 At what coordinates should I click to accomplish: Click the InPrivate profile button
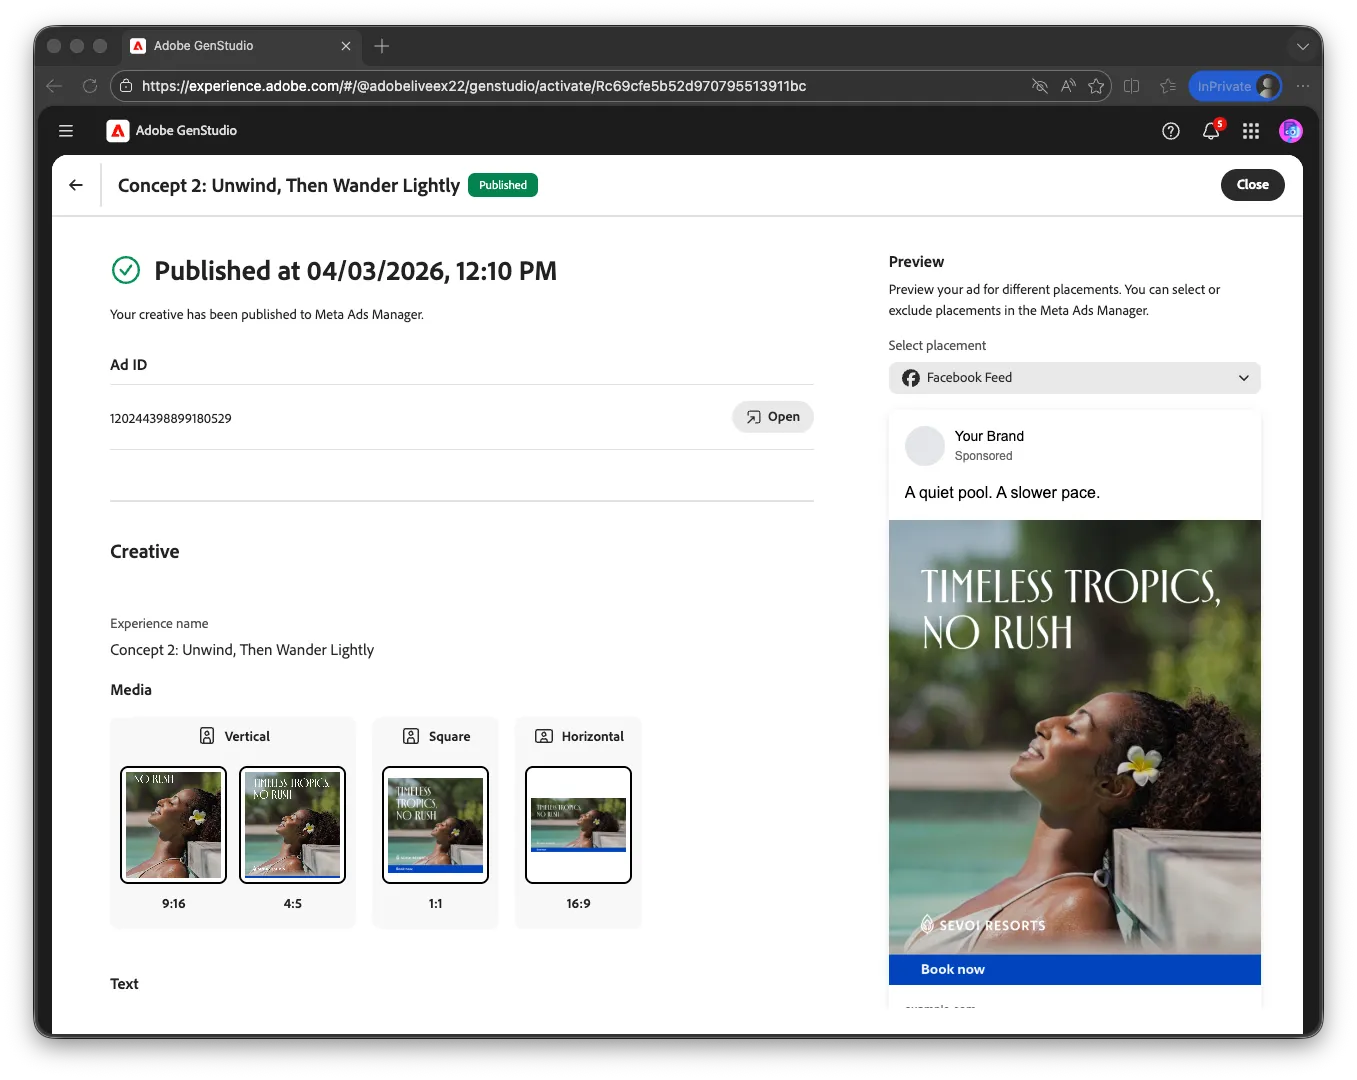coord(1236,86)
